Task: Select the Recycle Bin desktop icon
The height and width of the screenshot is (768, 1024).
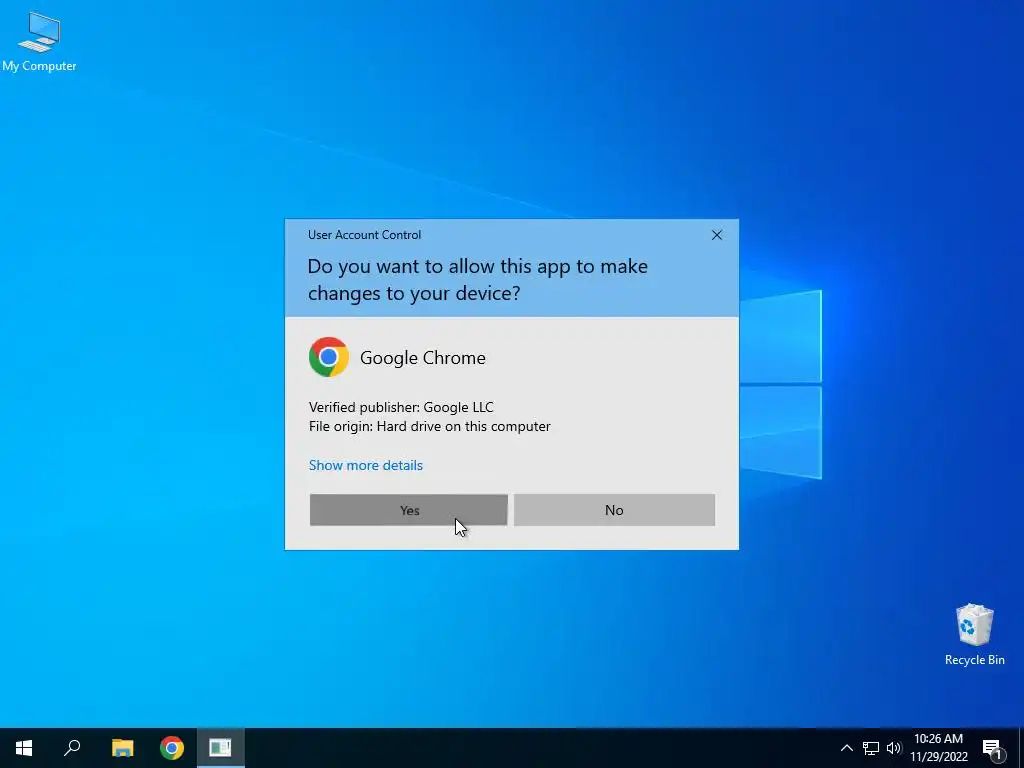Action: [974, 635]
